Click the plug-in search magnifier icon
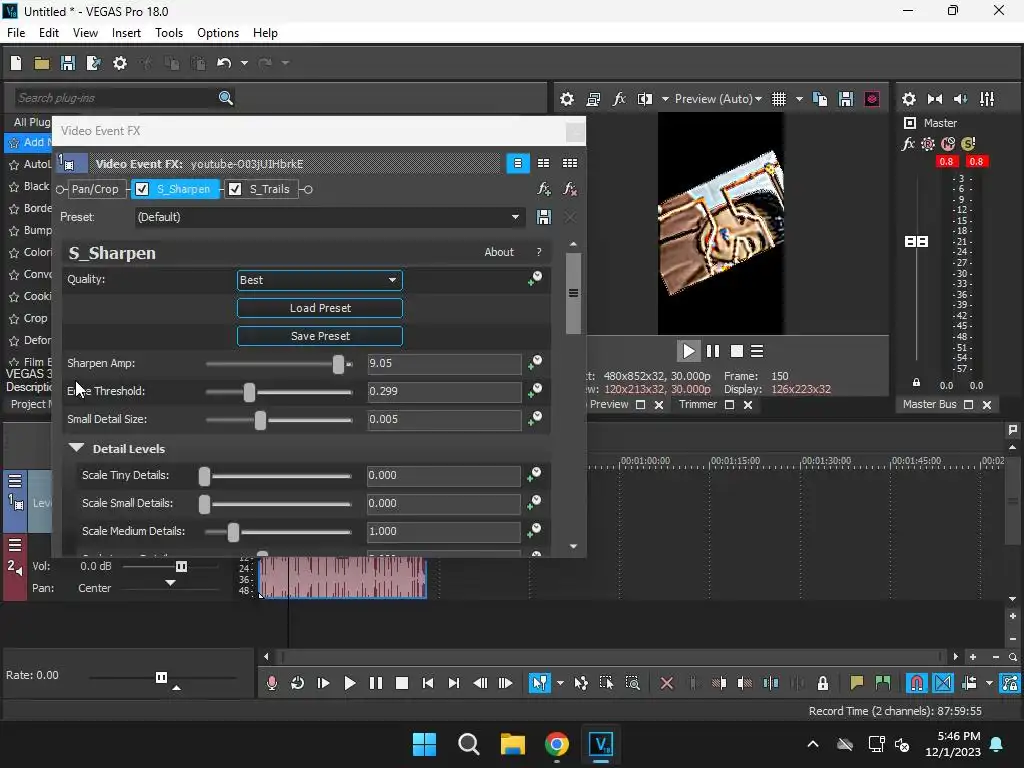 (225, 98)
